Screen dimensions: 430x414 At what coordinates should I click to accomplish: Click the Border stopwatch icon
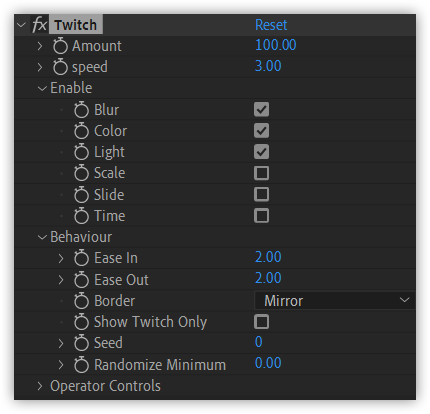(81, 301)
